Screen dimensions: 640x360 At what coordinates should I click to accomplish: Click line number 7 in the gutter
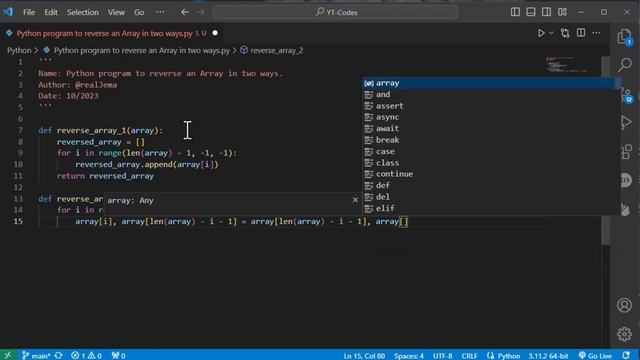pos(20,130)
